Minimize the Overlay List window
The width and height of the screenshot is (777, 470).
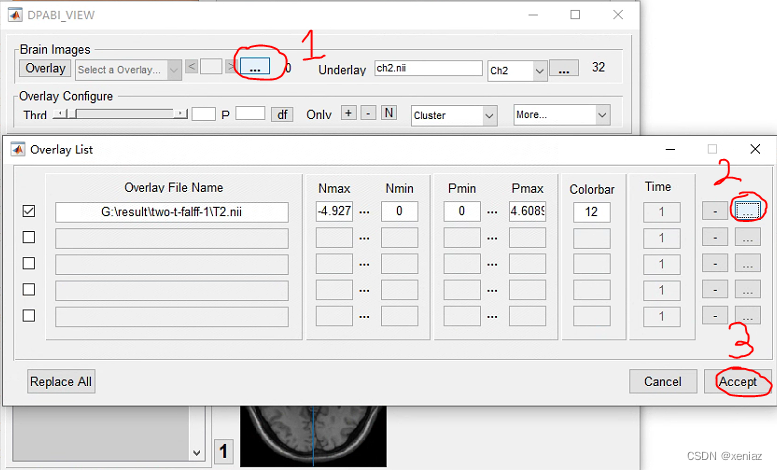click(x=670, y=149)
